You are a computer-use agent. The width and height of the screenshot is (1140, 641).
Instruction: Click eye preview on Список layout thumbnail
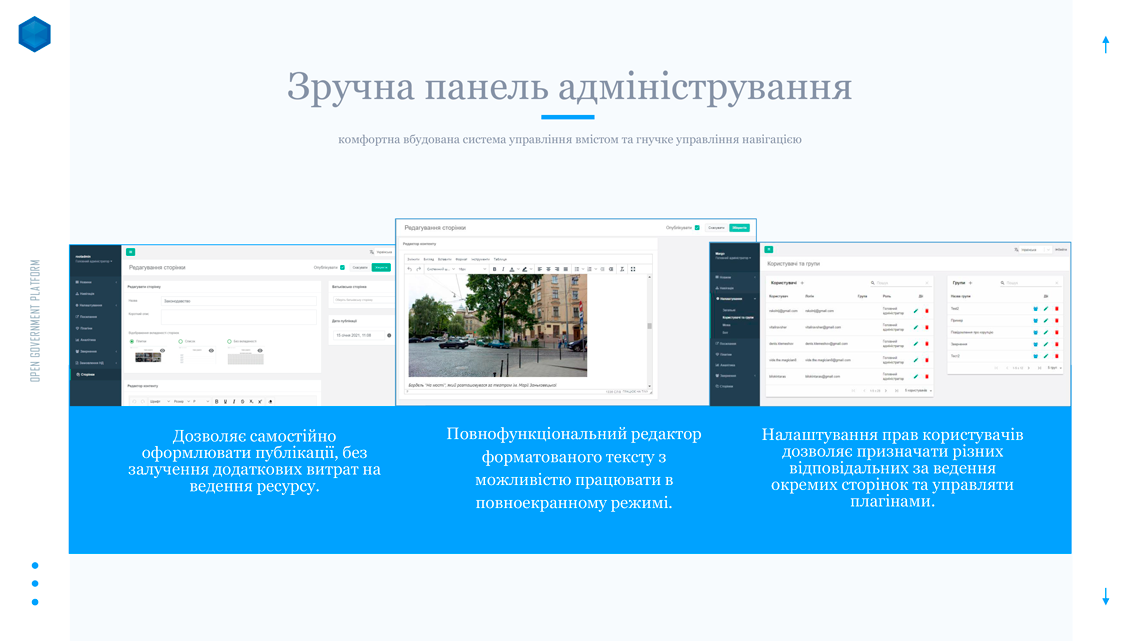211,350
